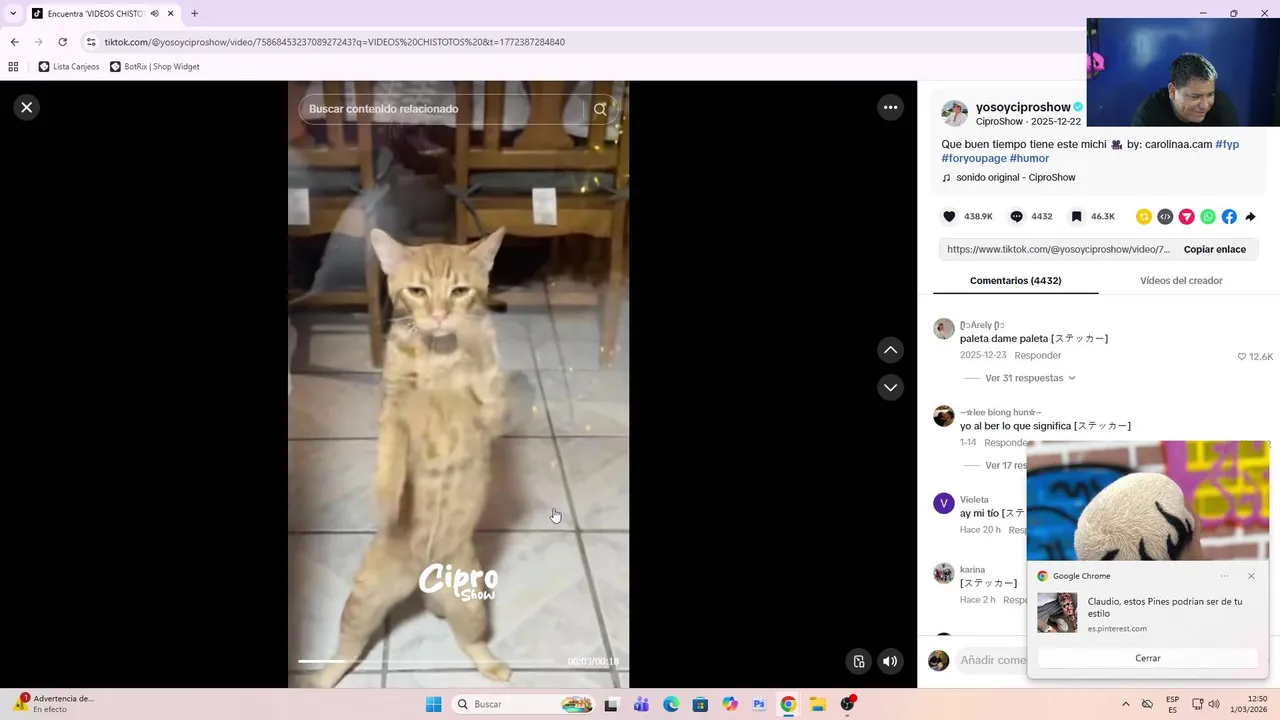Open Photoshop from taskbar

pos(759,704)
